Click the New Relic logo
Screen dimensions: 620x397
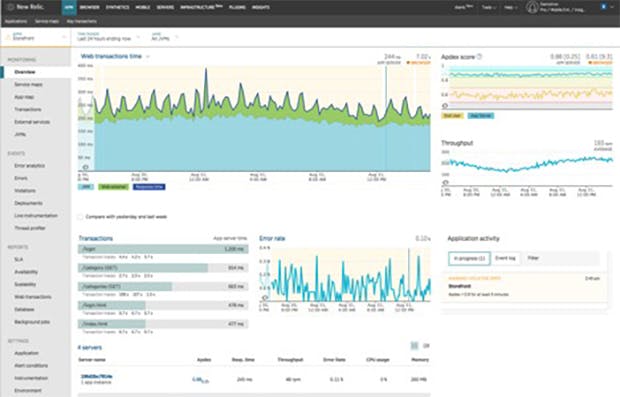[25, 7]
